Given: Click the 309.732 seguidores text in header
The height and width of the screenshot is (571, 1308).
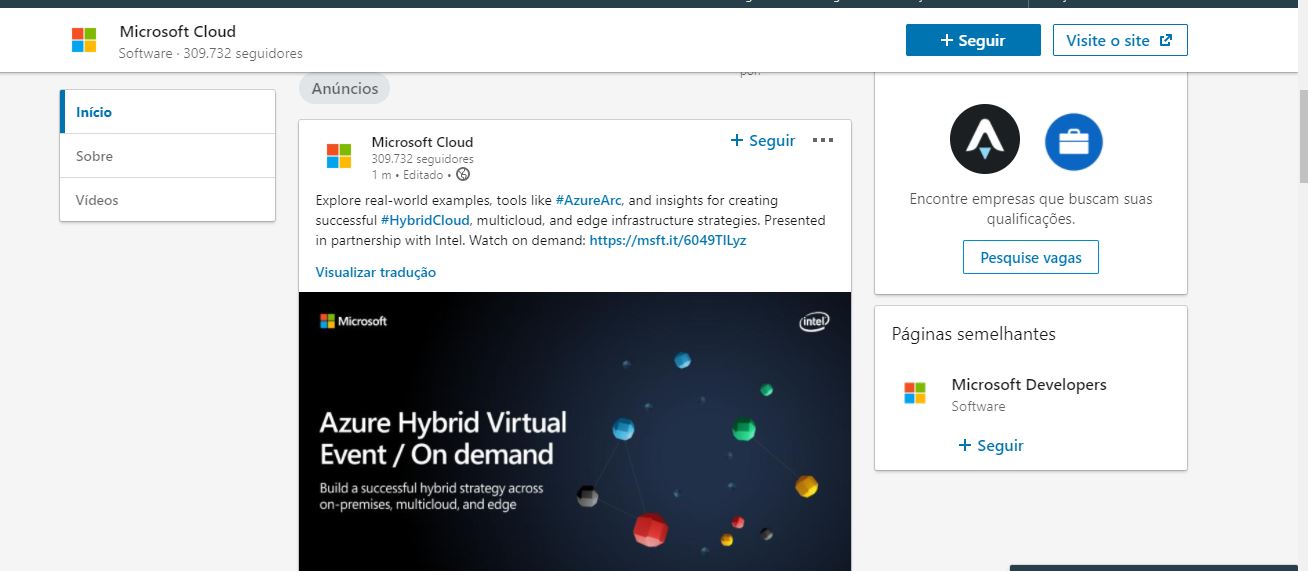Looking at the screenshot, I should (243, 53).
